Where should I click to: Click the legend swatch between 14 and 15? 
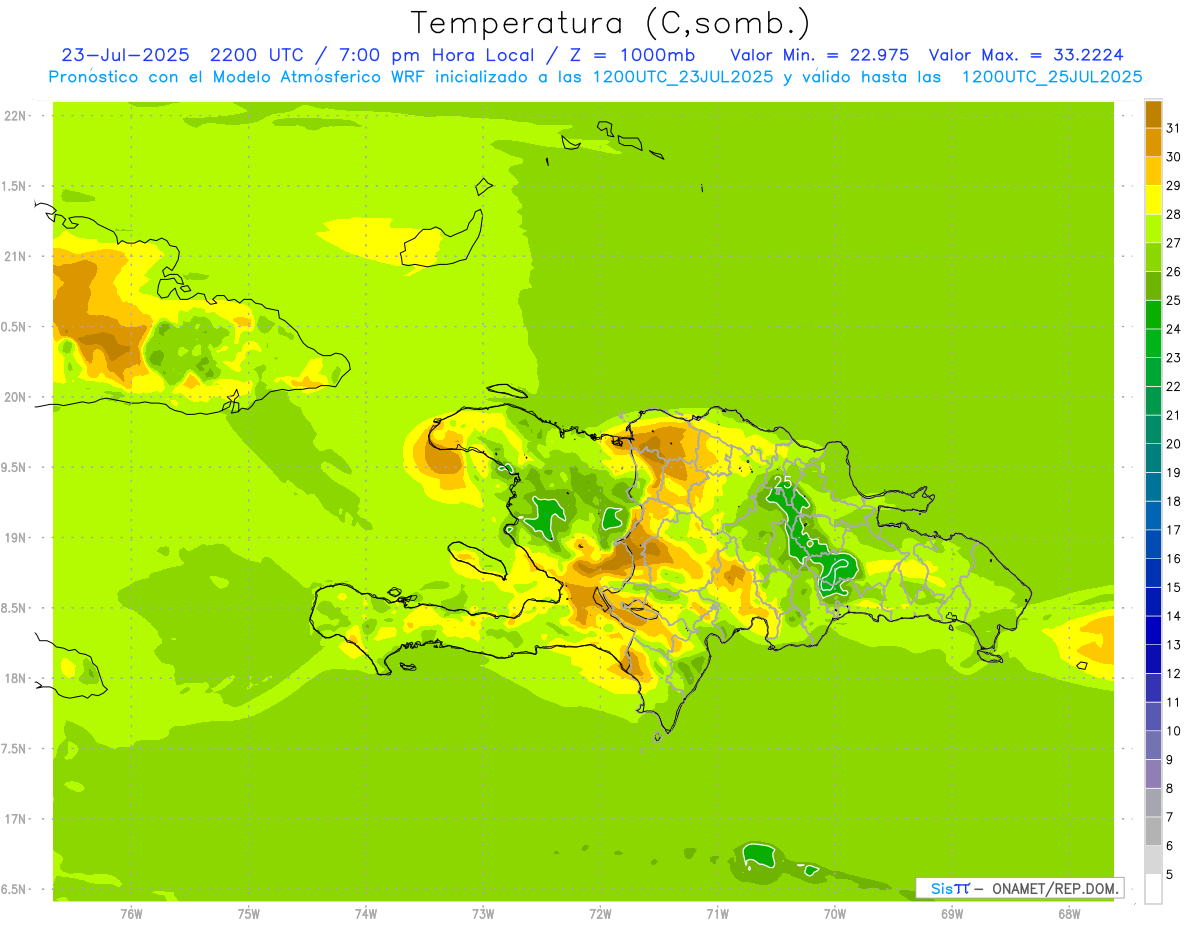point(1153,601)
